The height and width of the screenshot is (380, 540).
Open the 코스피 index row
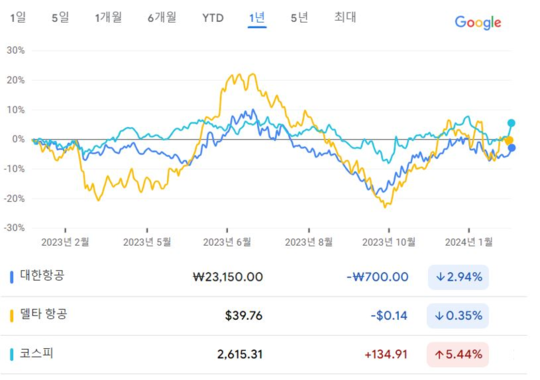263,355
